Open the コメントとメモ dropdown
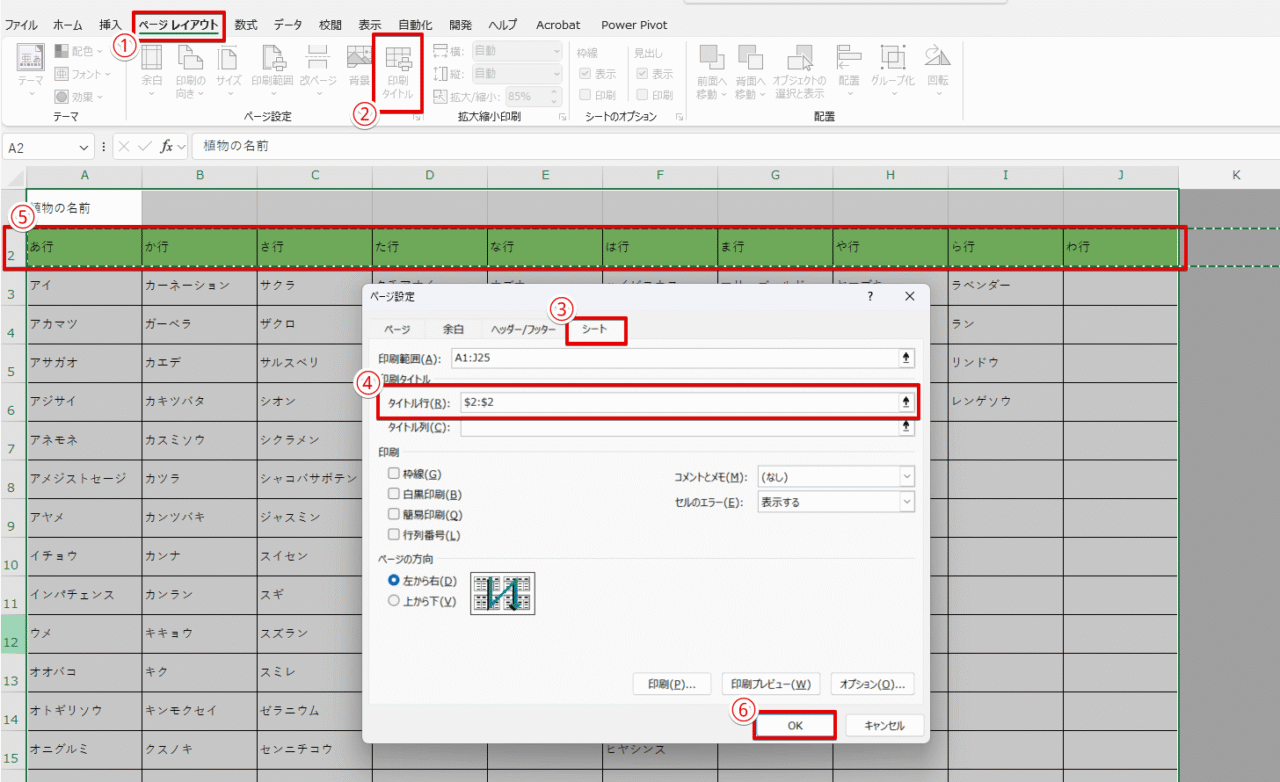 (x=905, y=476)
